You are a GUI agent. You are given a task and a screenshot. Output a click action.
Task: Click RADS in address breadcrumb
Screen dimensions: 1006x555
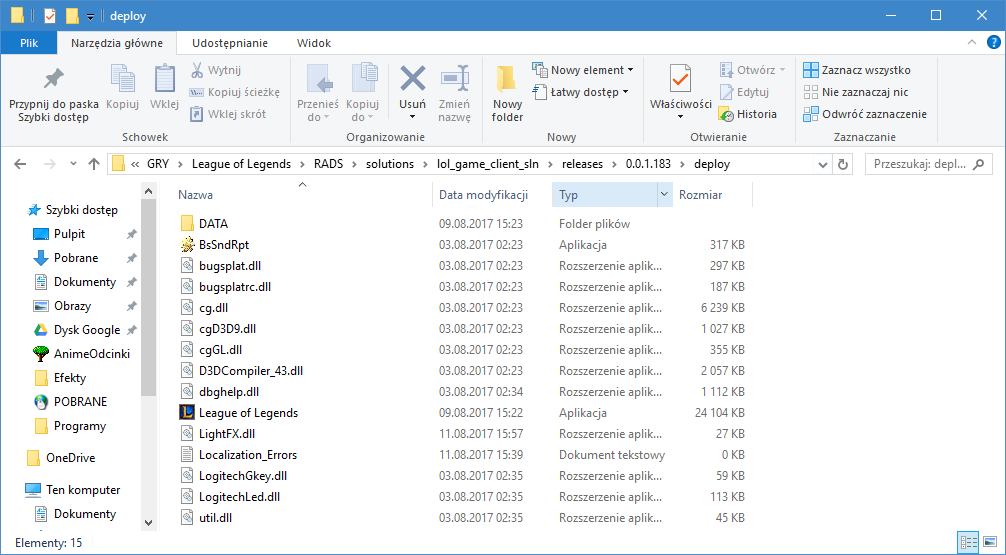328,164
